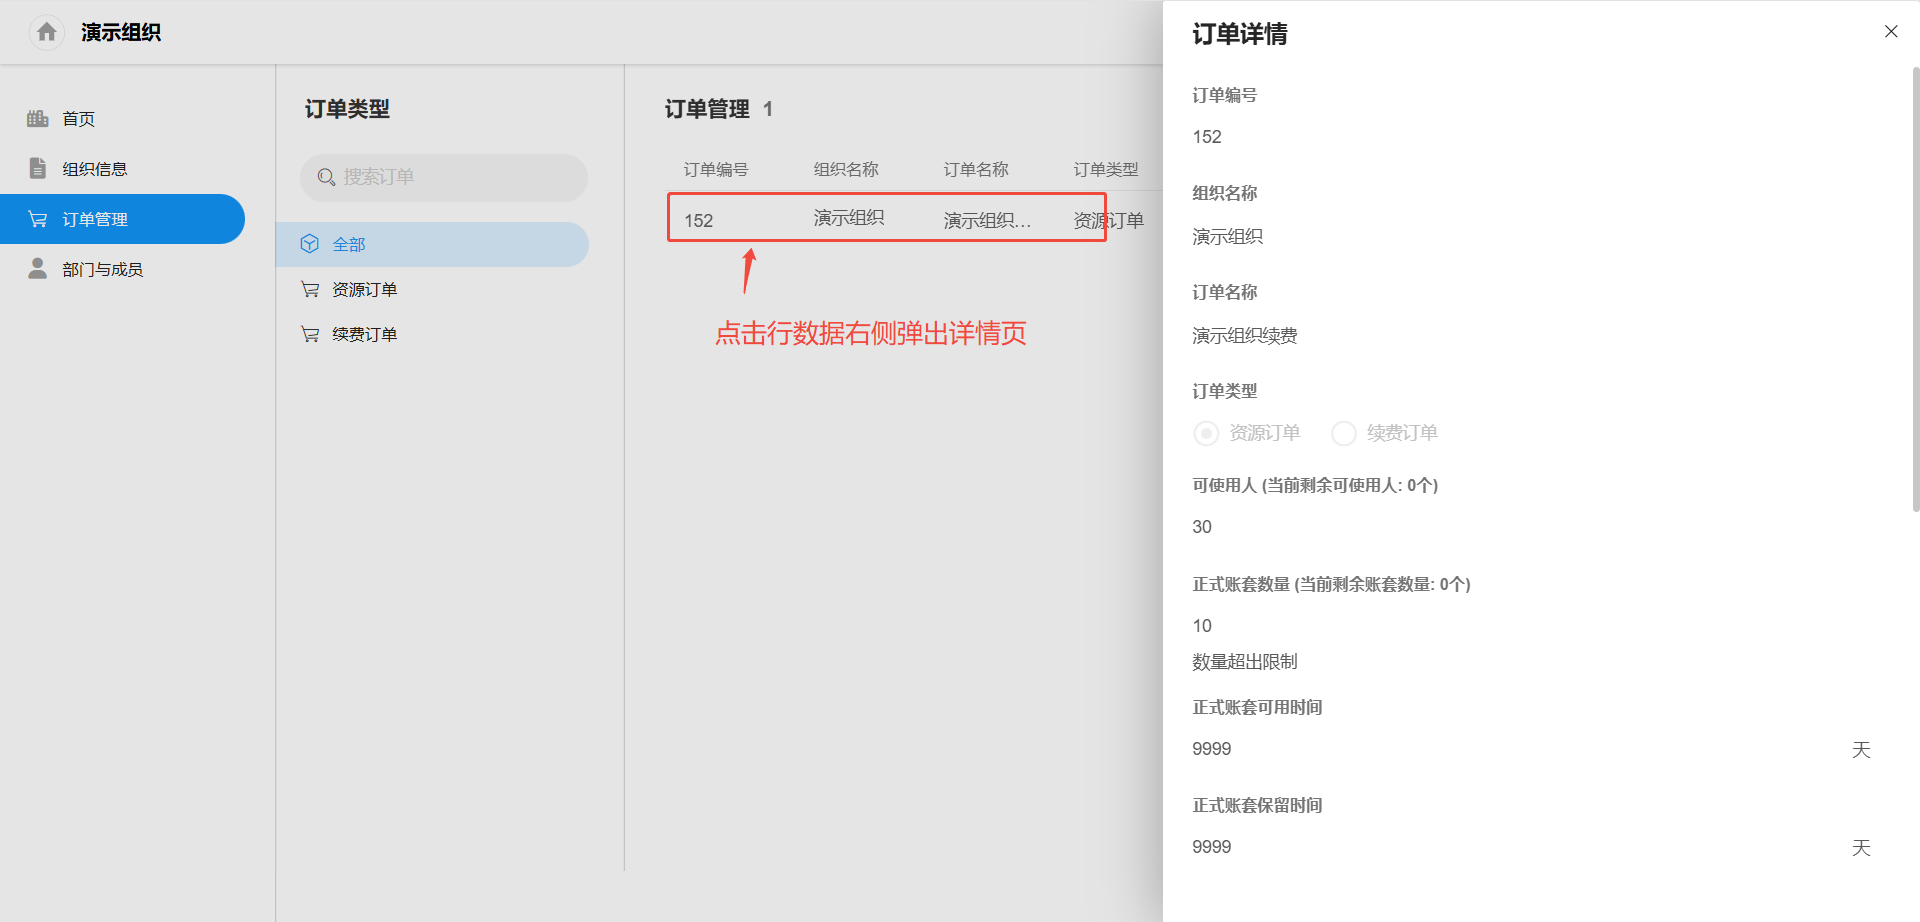Click the 订单编号 column header

click(714, 169)
